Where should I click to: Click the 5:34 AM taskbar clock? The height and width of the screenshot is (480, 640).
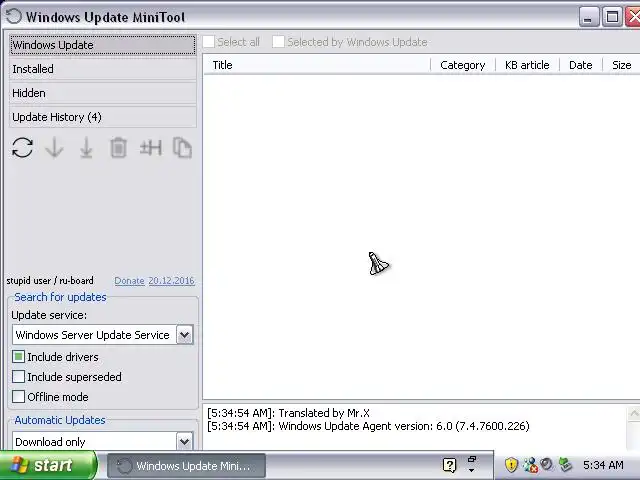[603, 465]
